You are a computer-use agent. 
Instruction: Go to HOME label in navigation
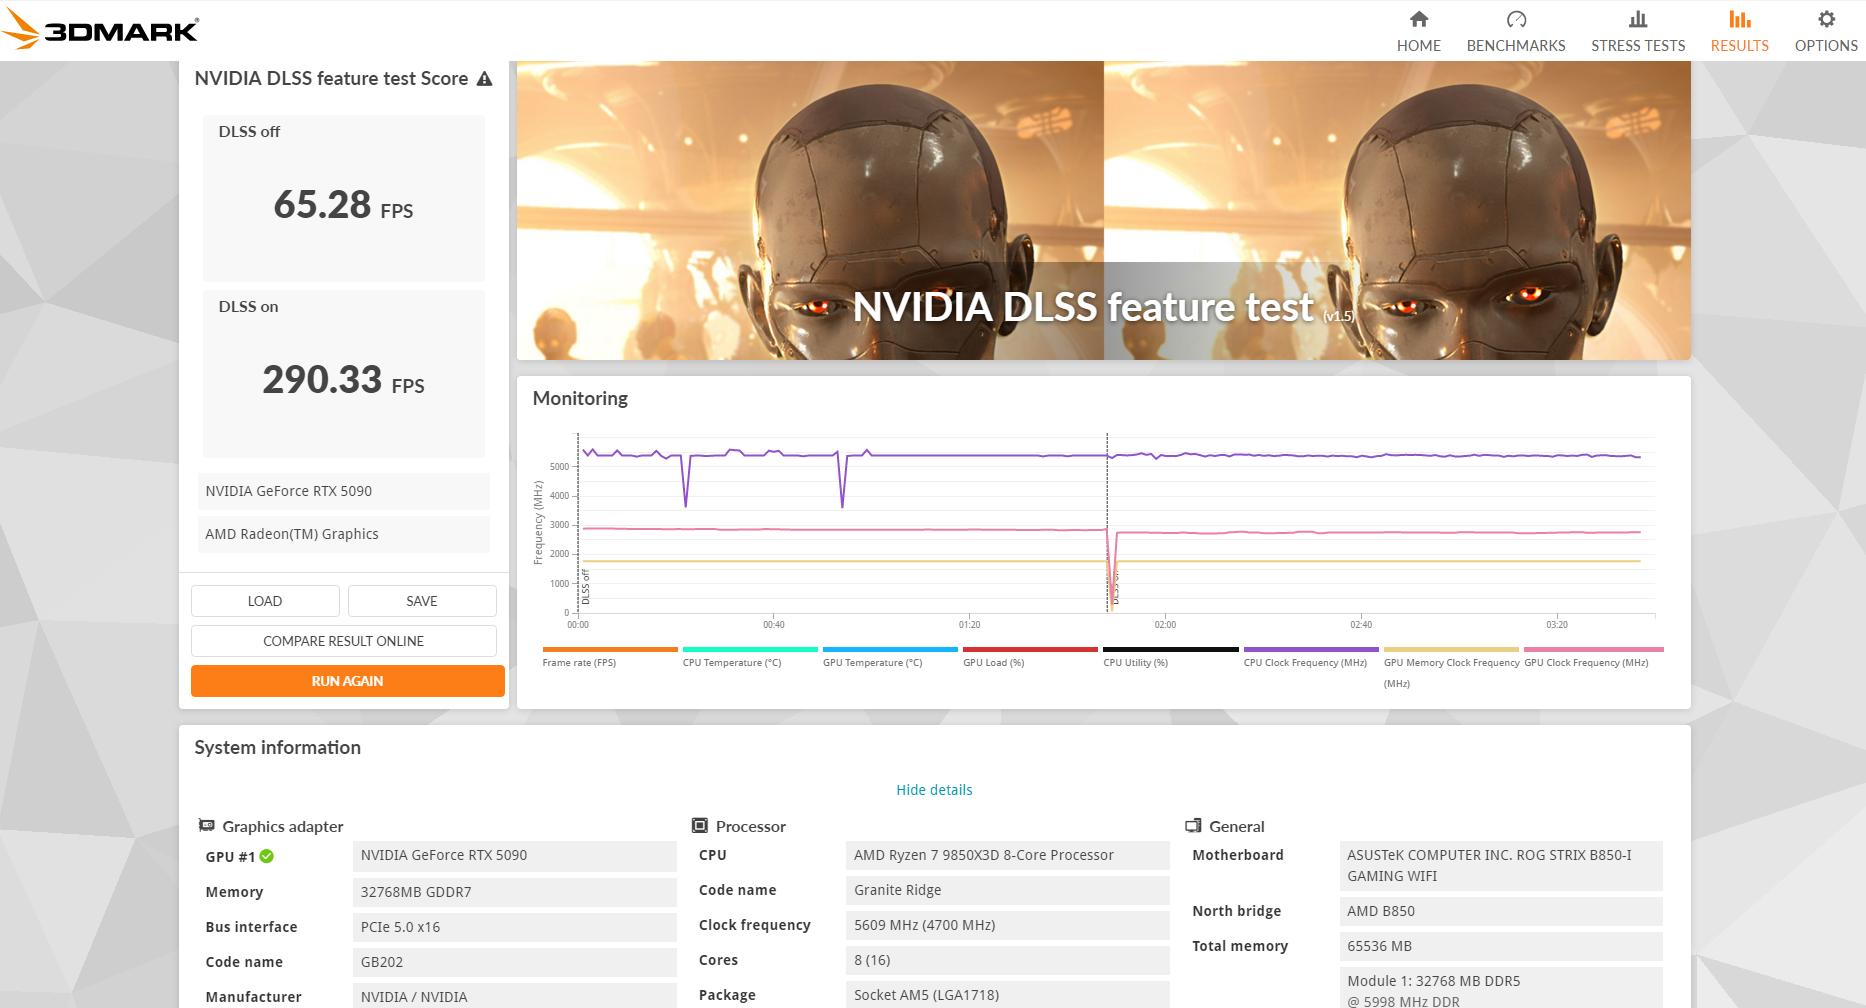[1418, 46]
